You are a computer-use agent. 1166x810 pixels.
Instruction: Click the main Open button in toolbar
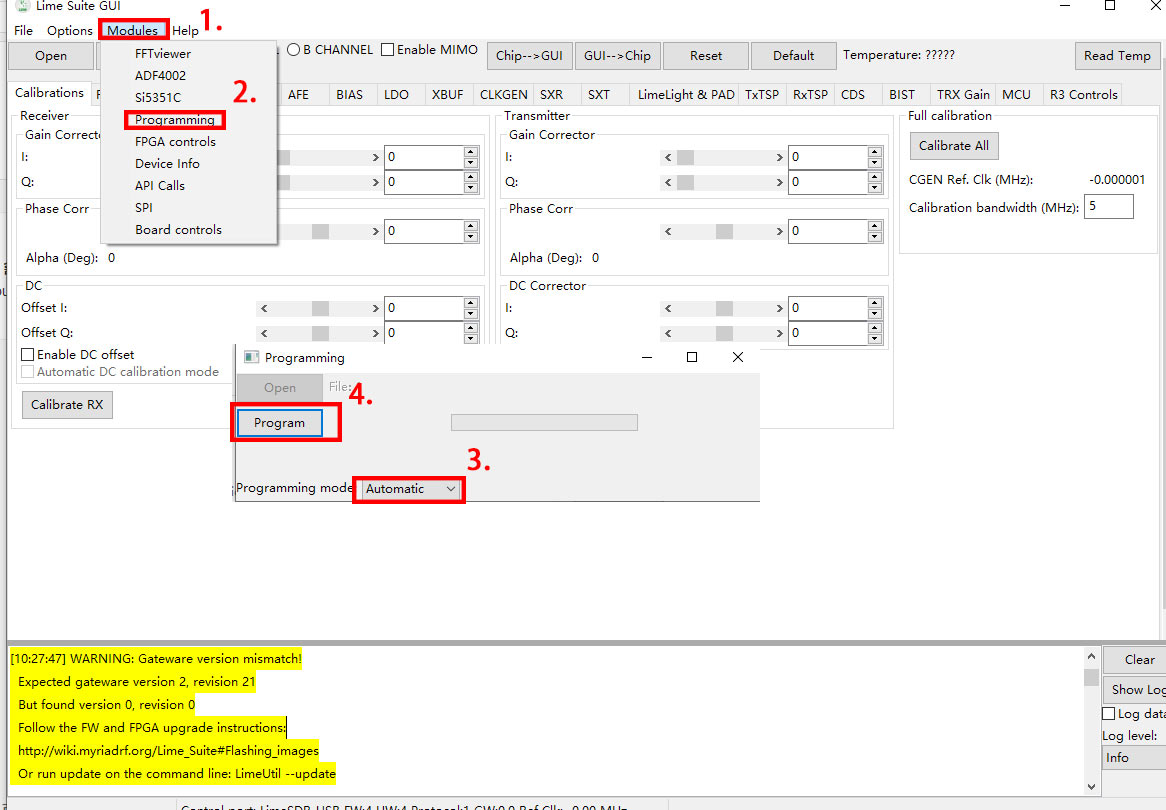coord(51,56)
